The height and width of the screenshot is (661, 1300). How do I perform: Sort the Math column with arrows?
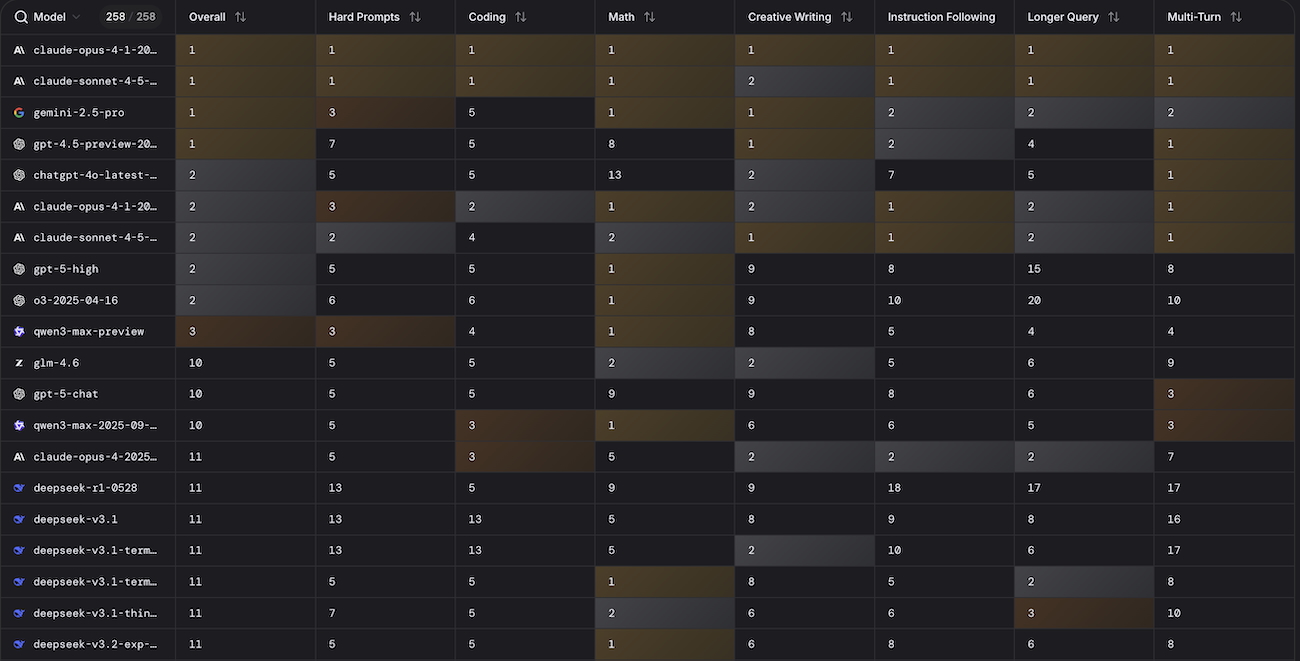[649, 17]
